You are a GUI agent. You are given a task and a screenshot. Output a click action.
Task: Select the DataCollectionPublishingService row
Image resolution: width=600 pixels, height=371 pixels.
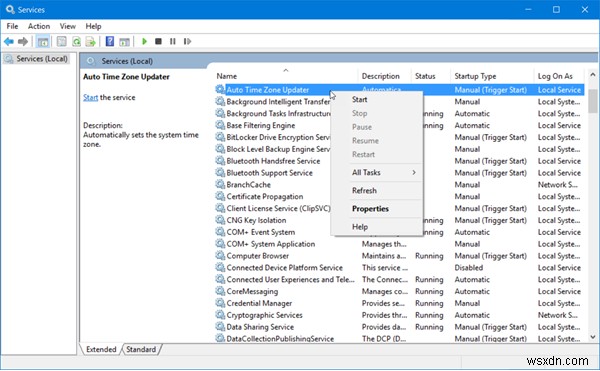coord(399,338)
